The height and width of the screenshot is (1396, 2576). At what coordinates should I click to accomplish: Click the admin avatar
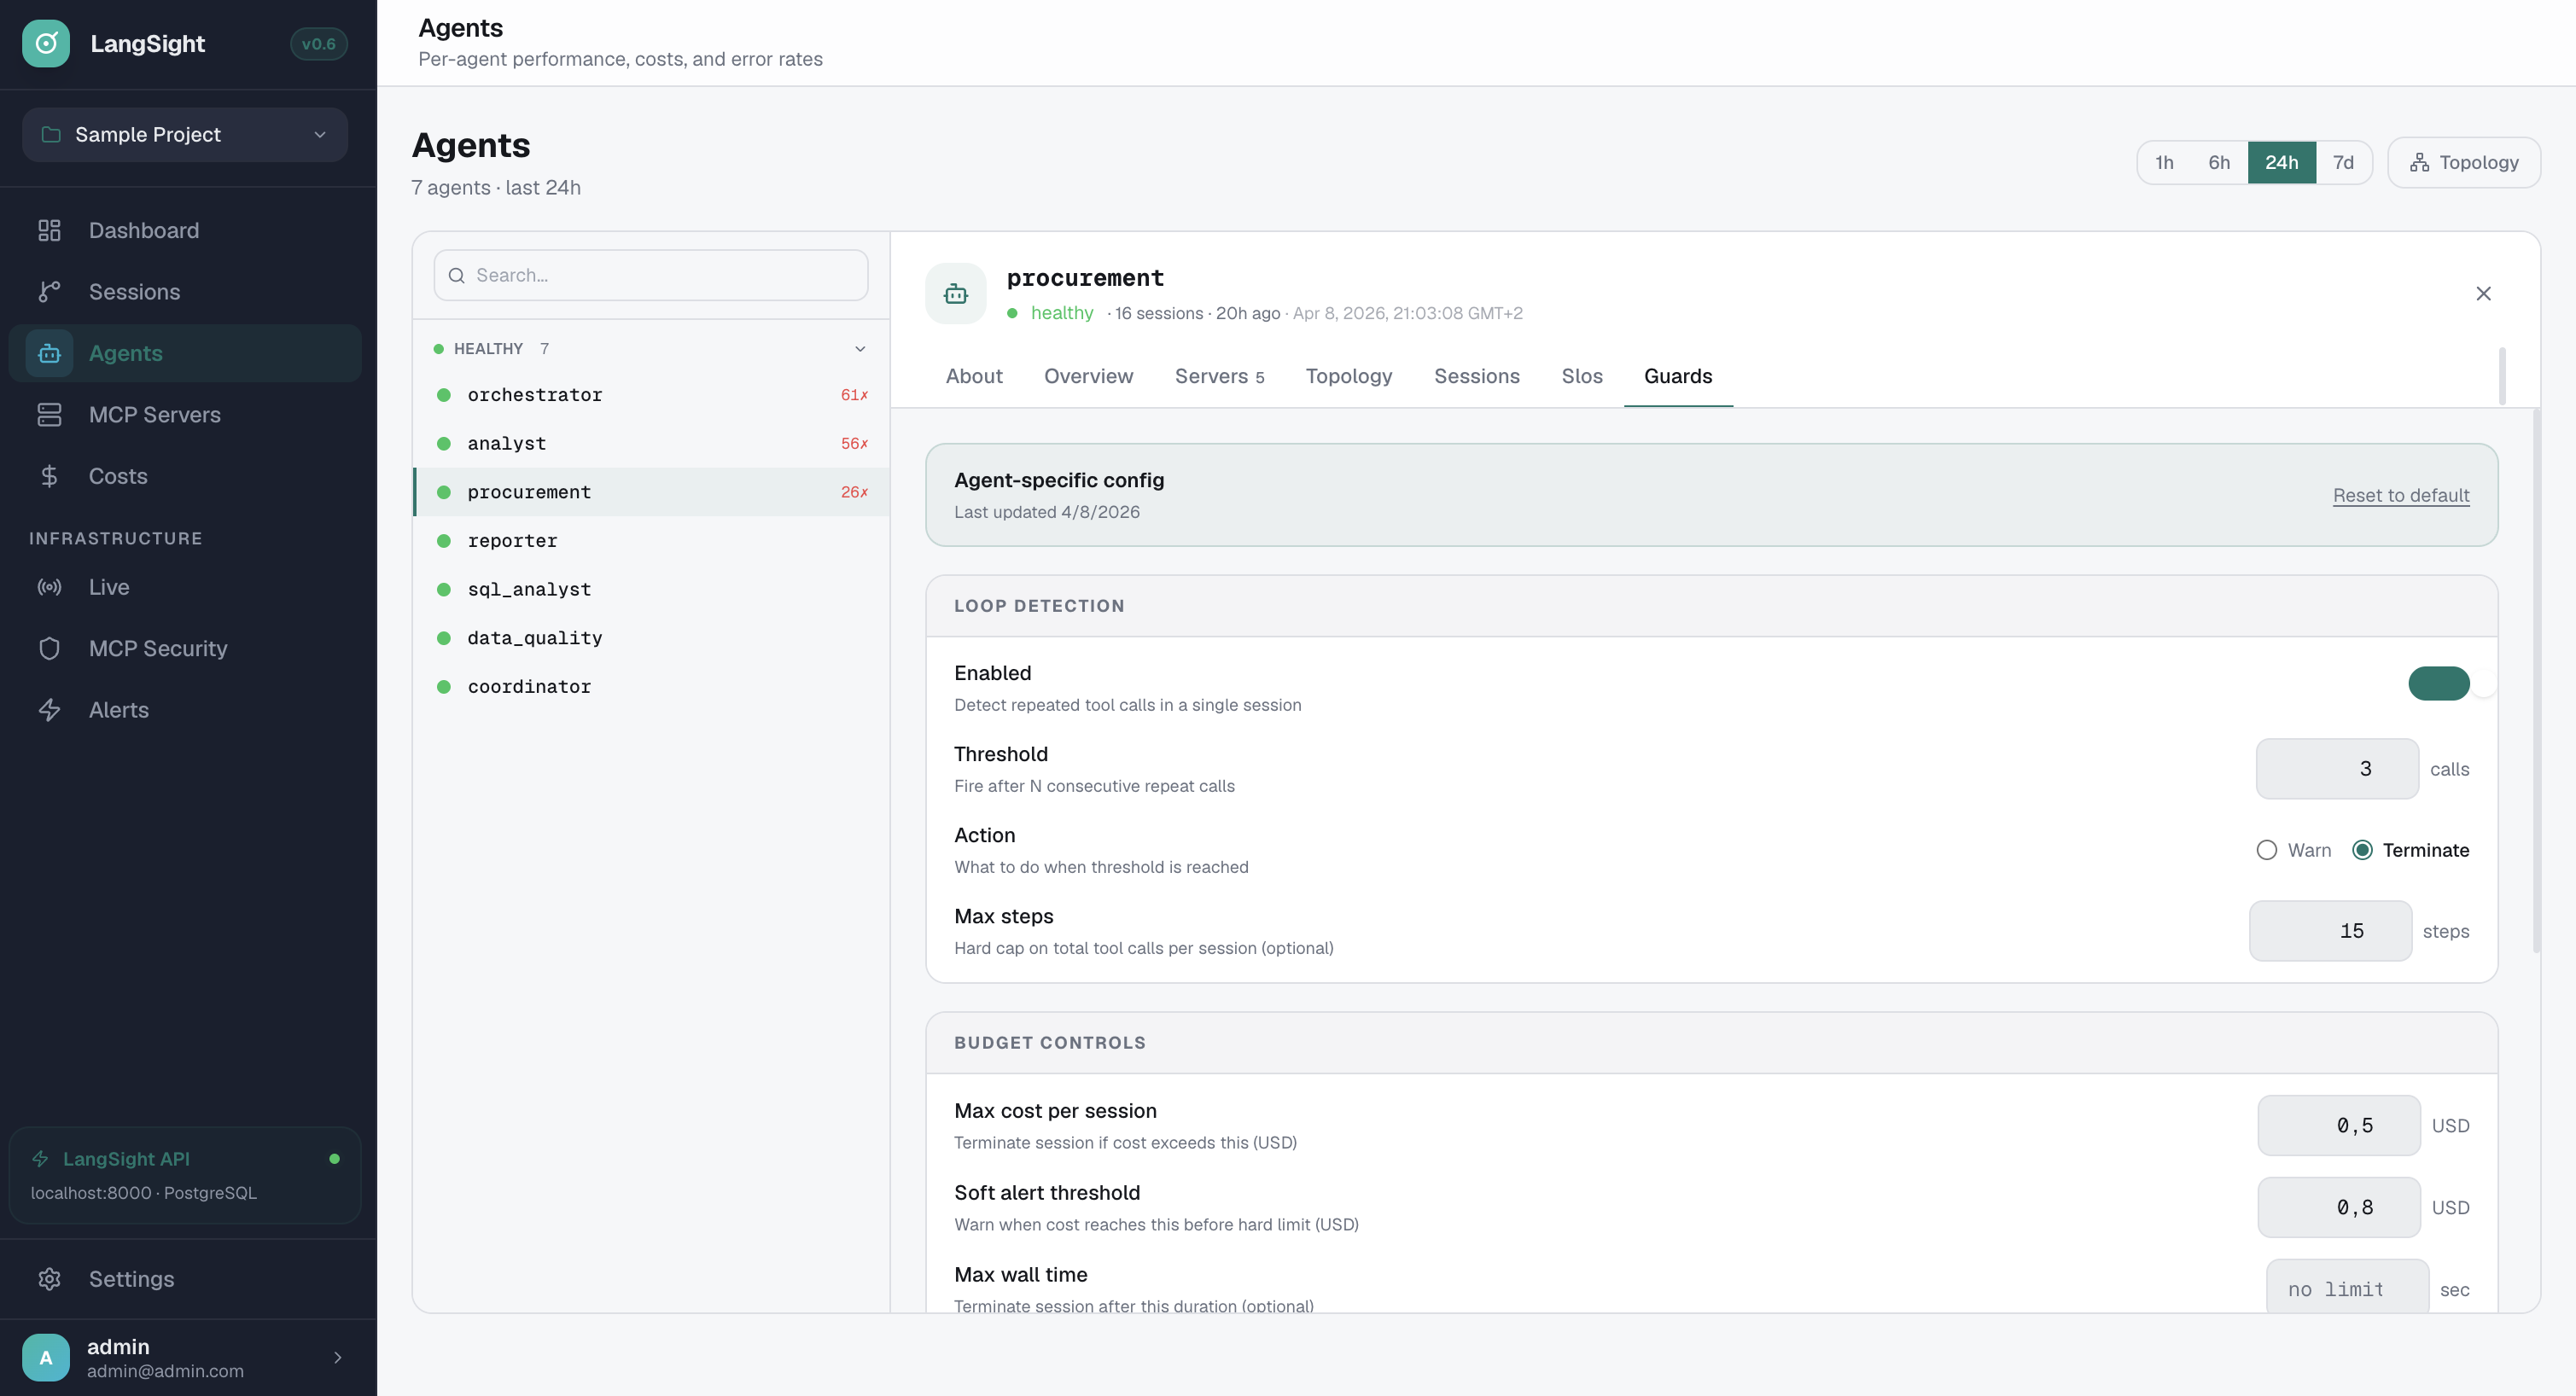pos(46,1357)
